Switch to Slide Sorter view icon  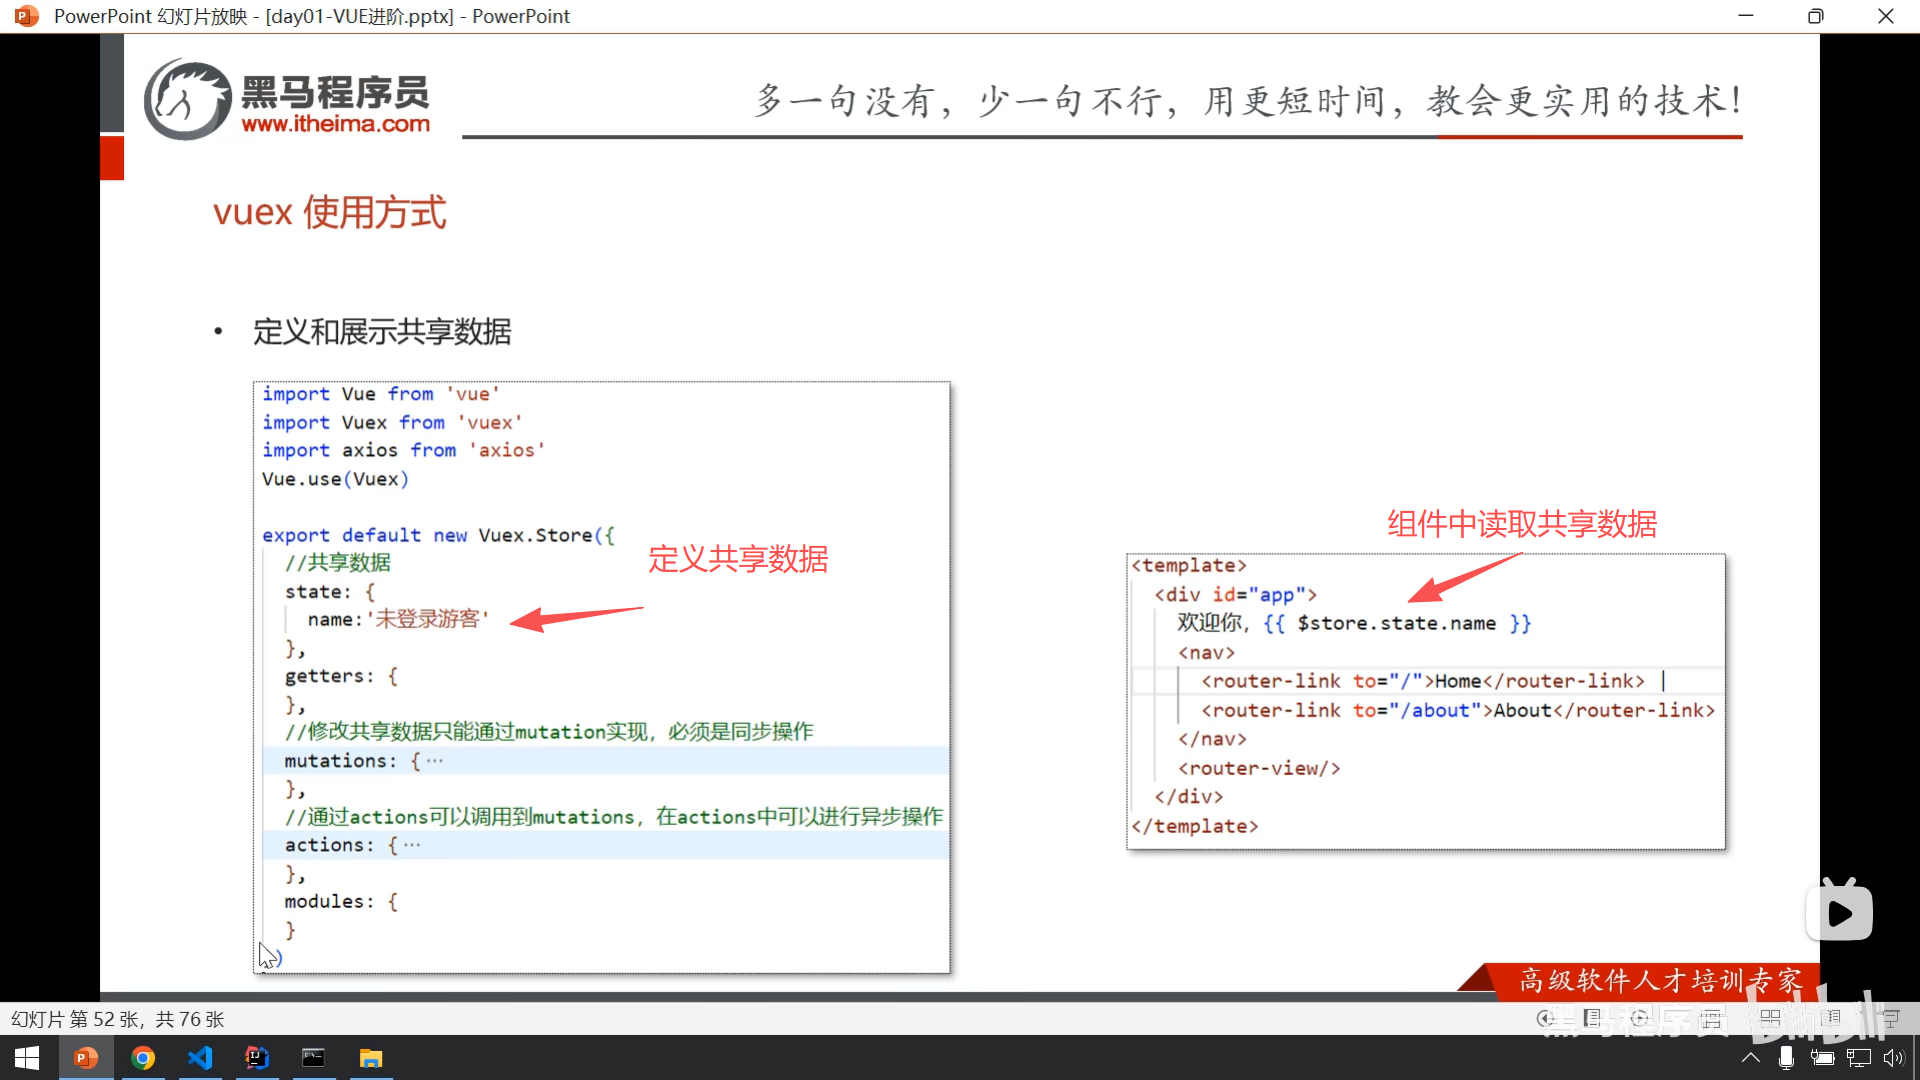(x=1770, y=1018)
